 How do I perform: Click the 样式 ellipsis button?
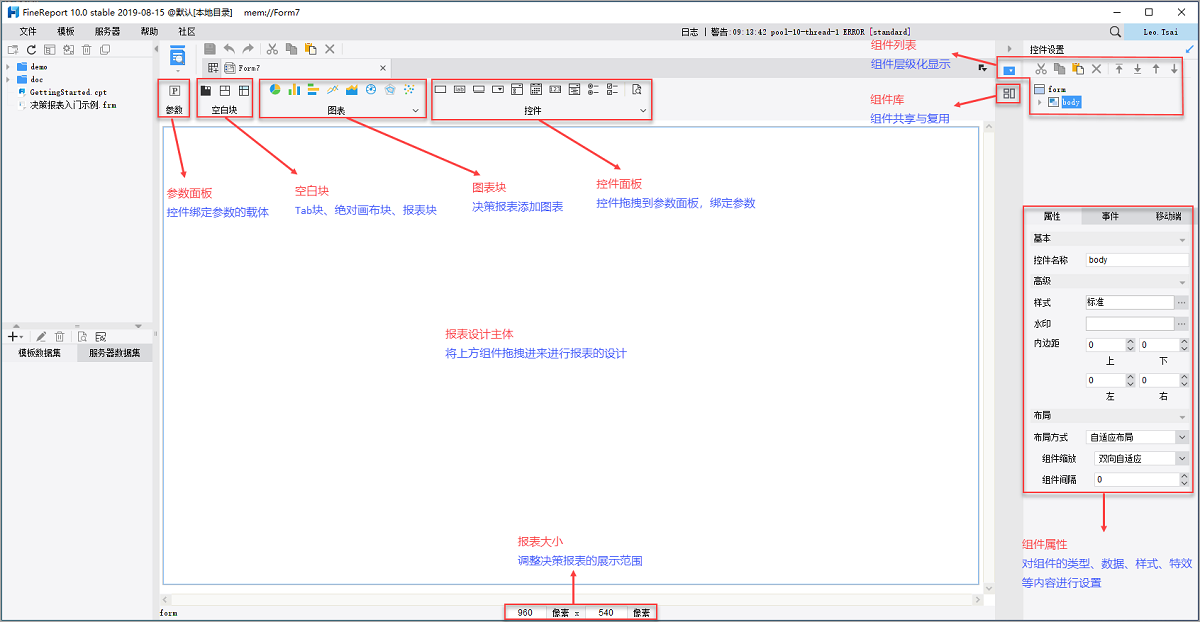(1182, 302)
